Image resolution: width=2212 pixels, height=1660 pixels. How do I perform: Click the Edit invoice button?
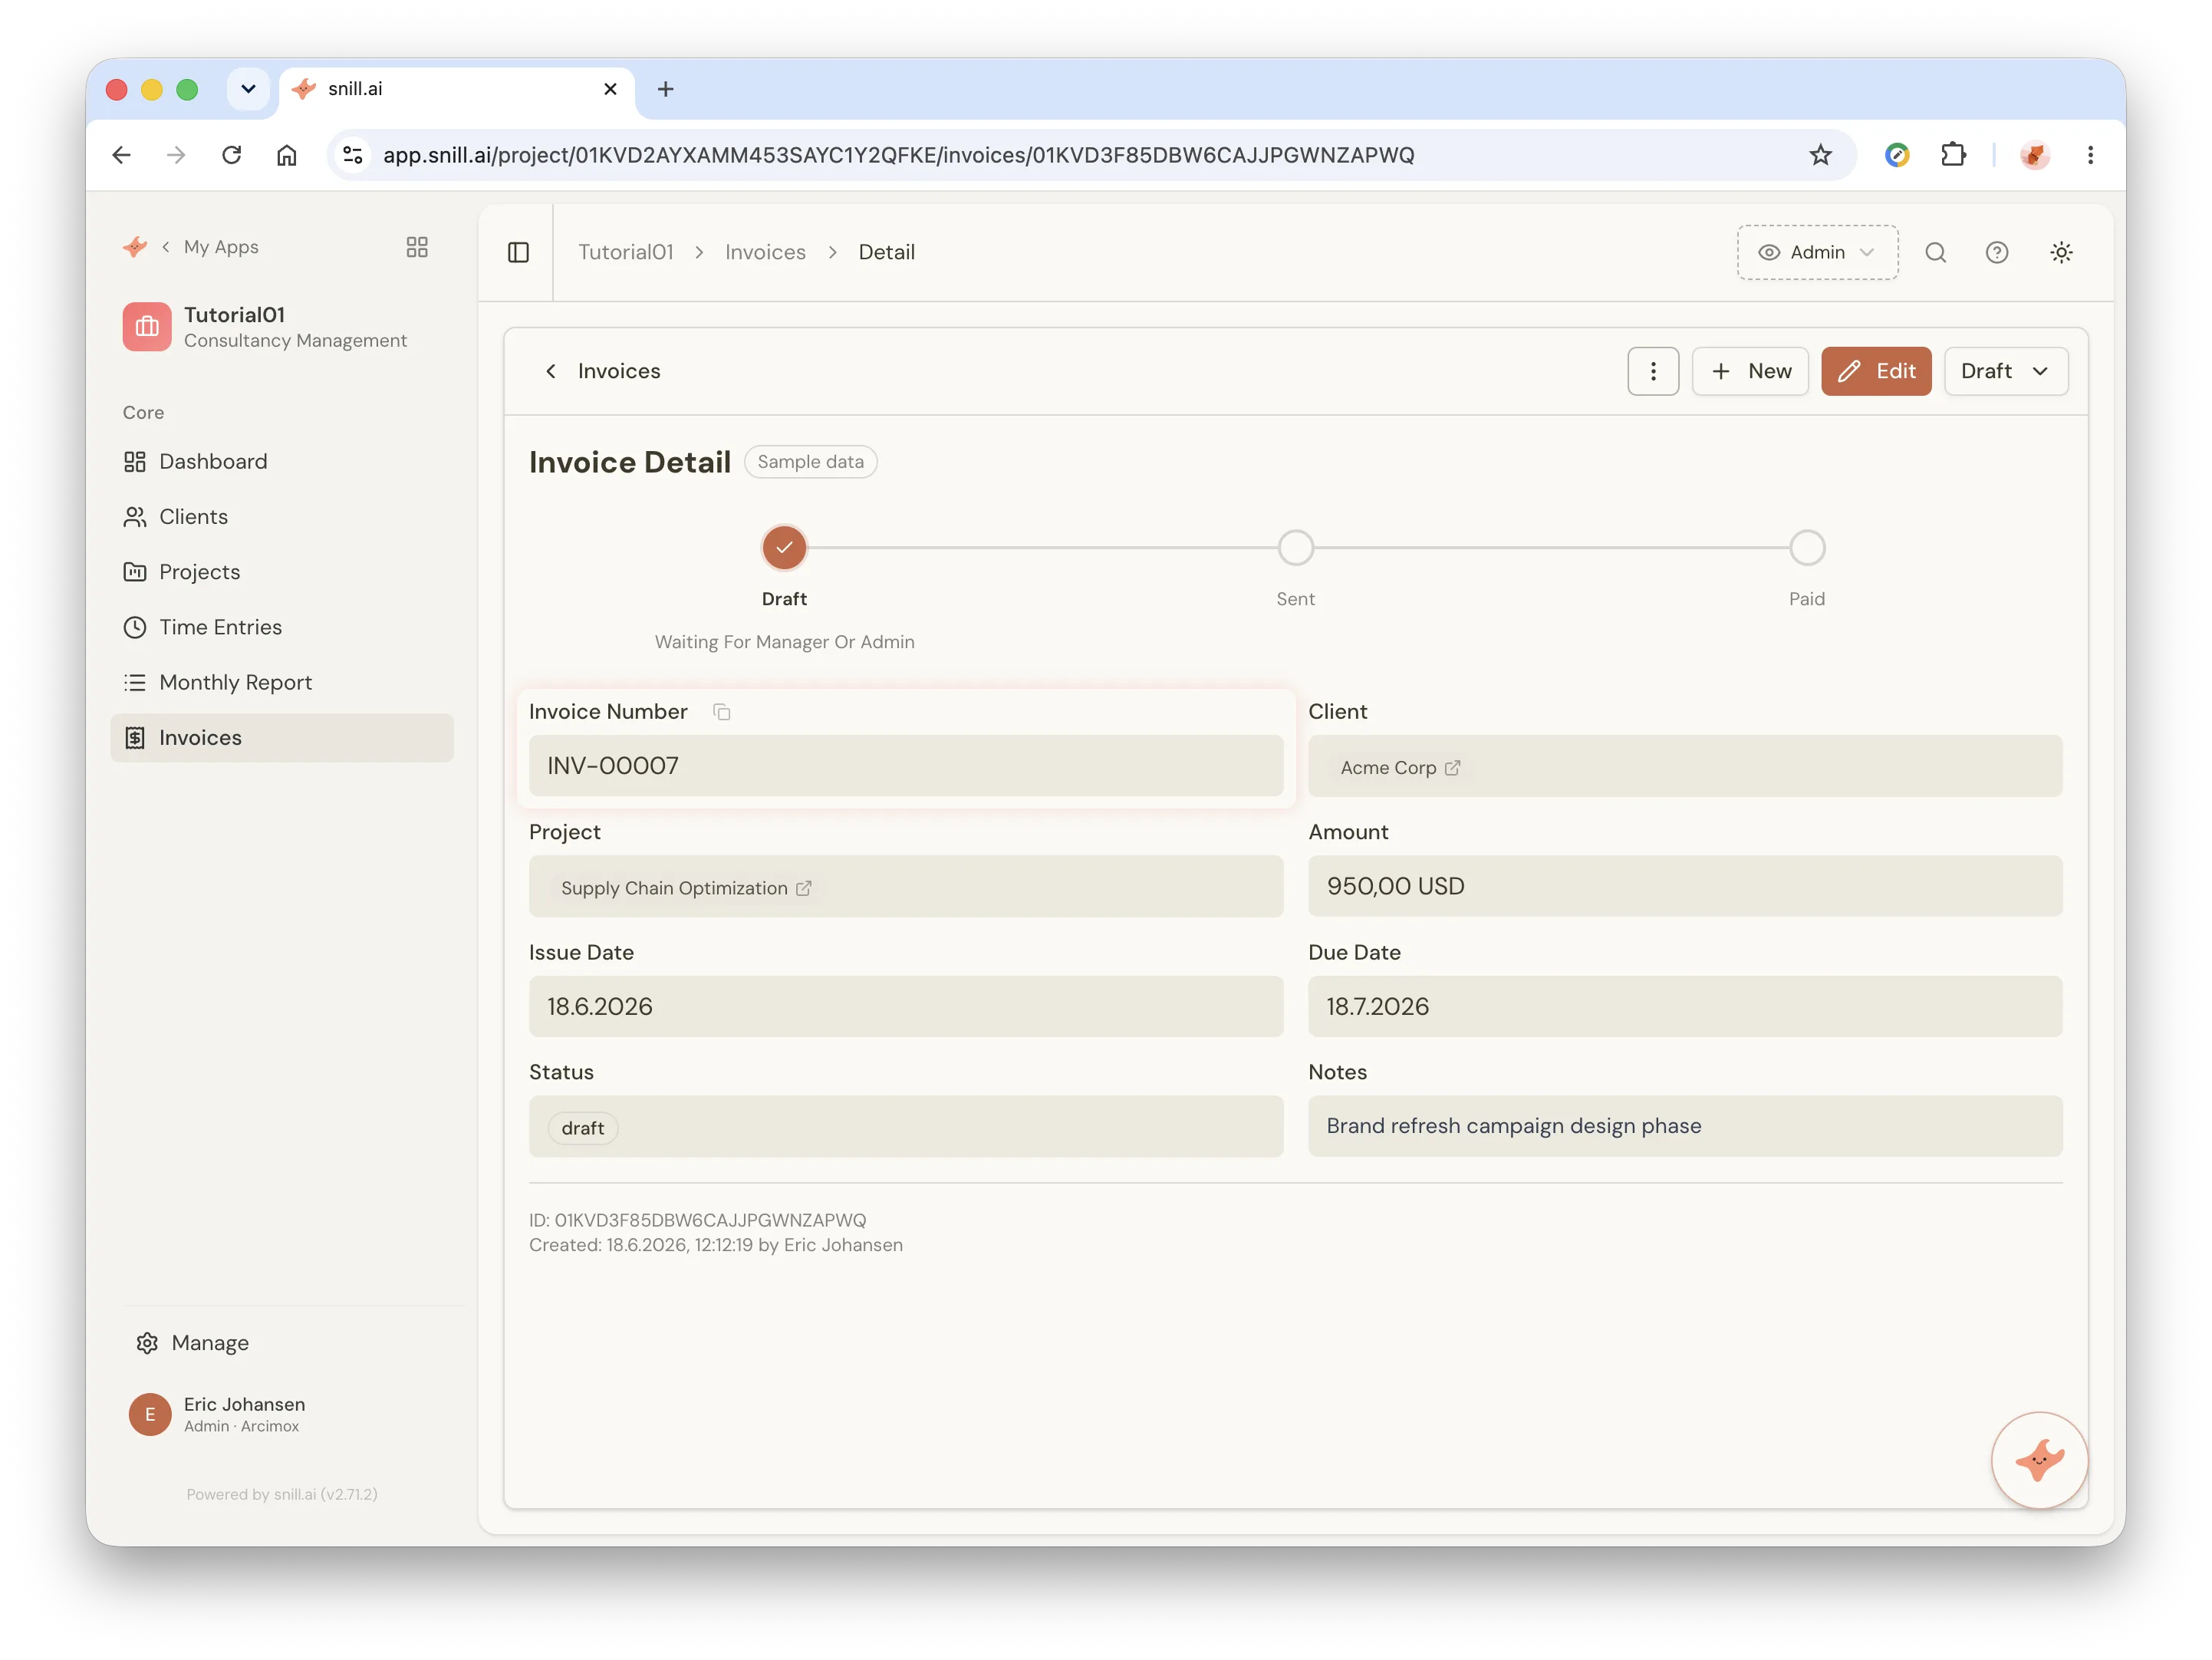pyautogui.click(x=1876, y=371)
